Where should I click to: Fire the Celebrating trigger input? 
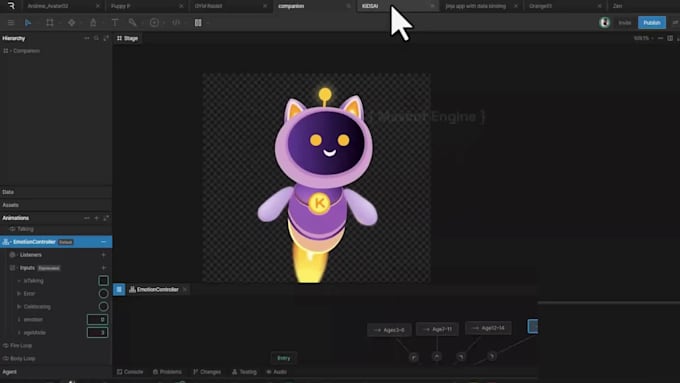[103, 307]
